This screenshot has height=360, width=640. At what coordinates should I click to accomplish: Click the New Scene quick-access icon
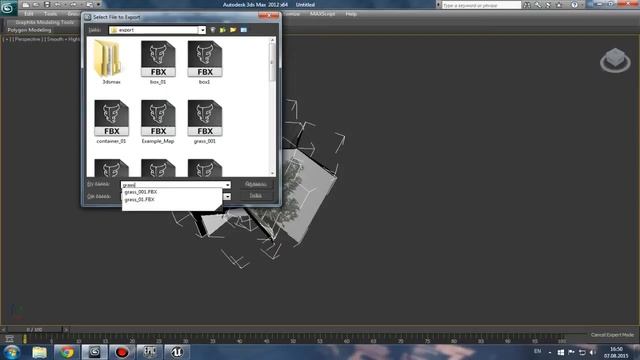coord(26,5)
